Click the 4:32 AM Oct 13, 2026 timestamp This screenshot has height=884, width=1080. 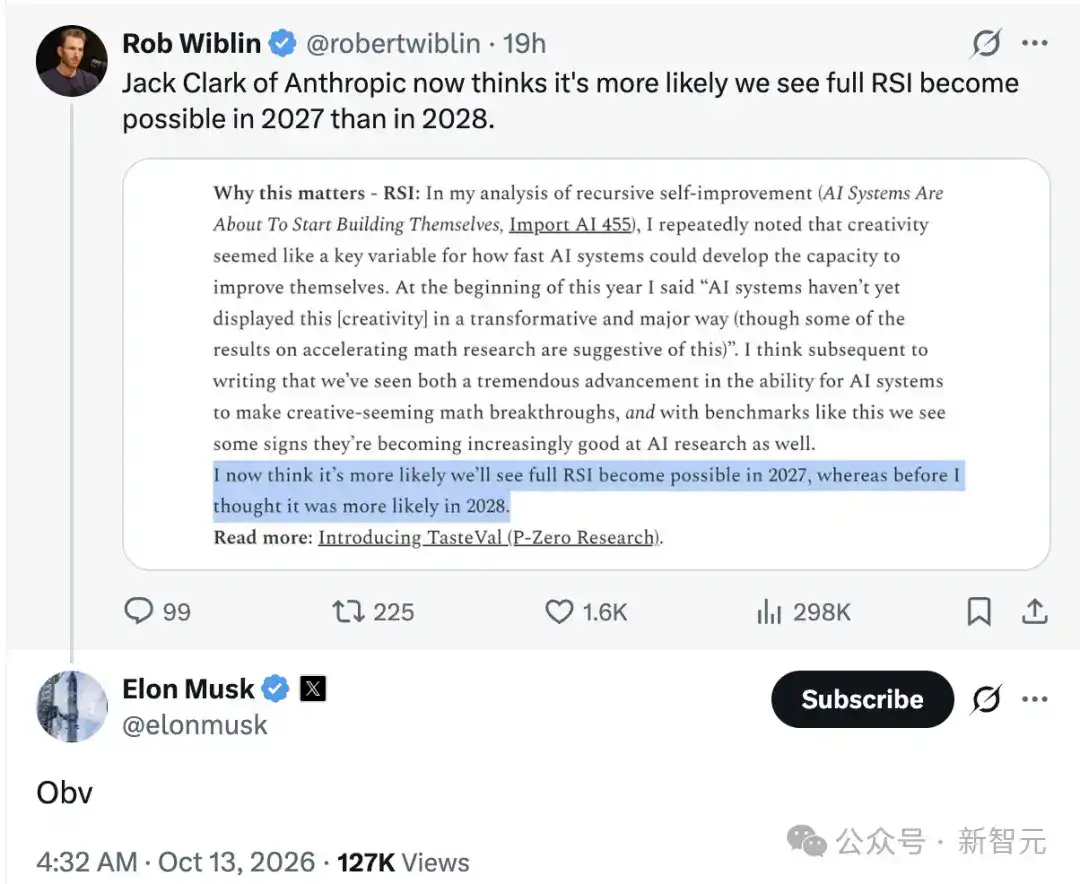[x=176, y=862]
